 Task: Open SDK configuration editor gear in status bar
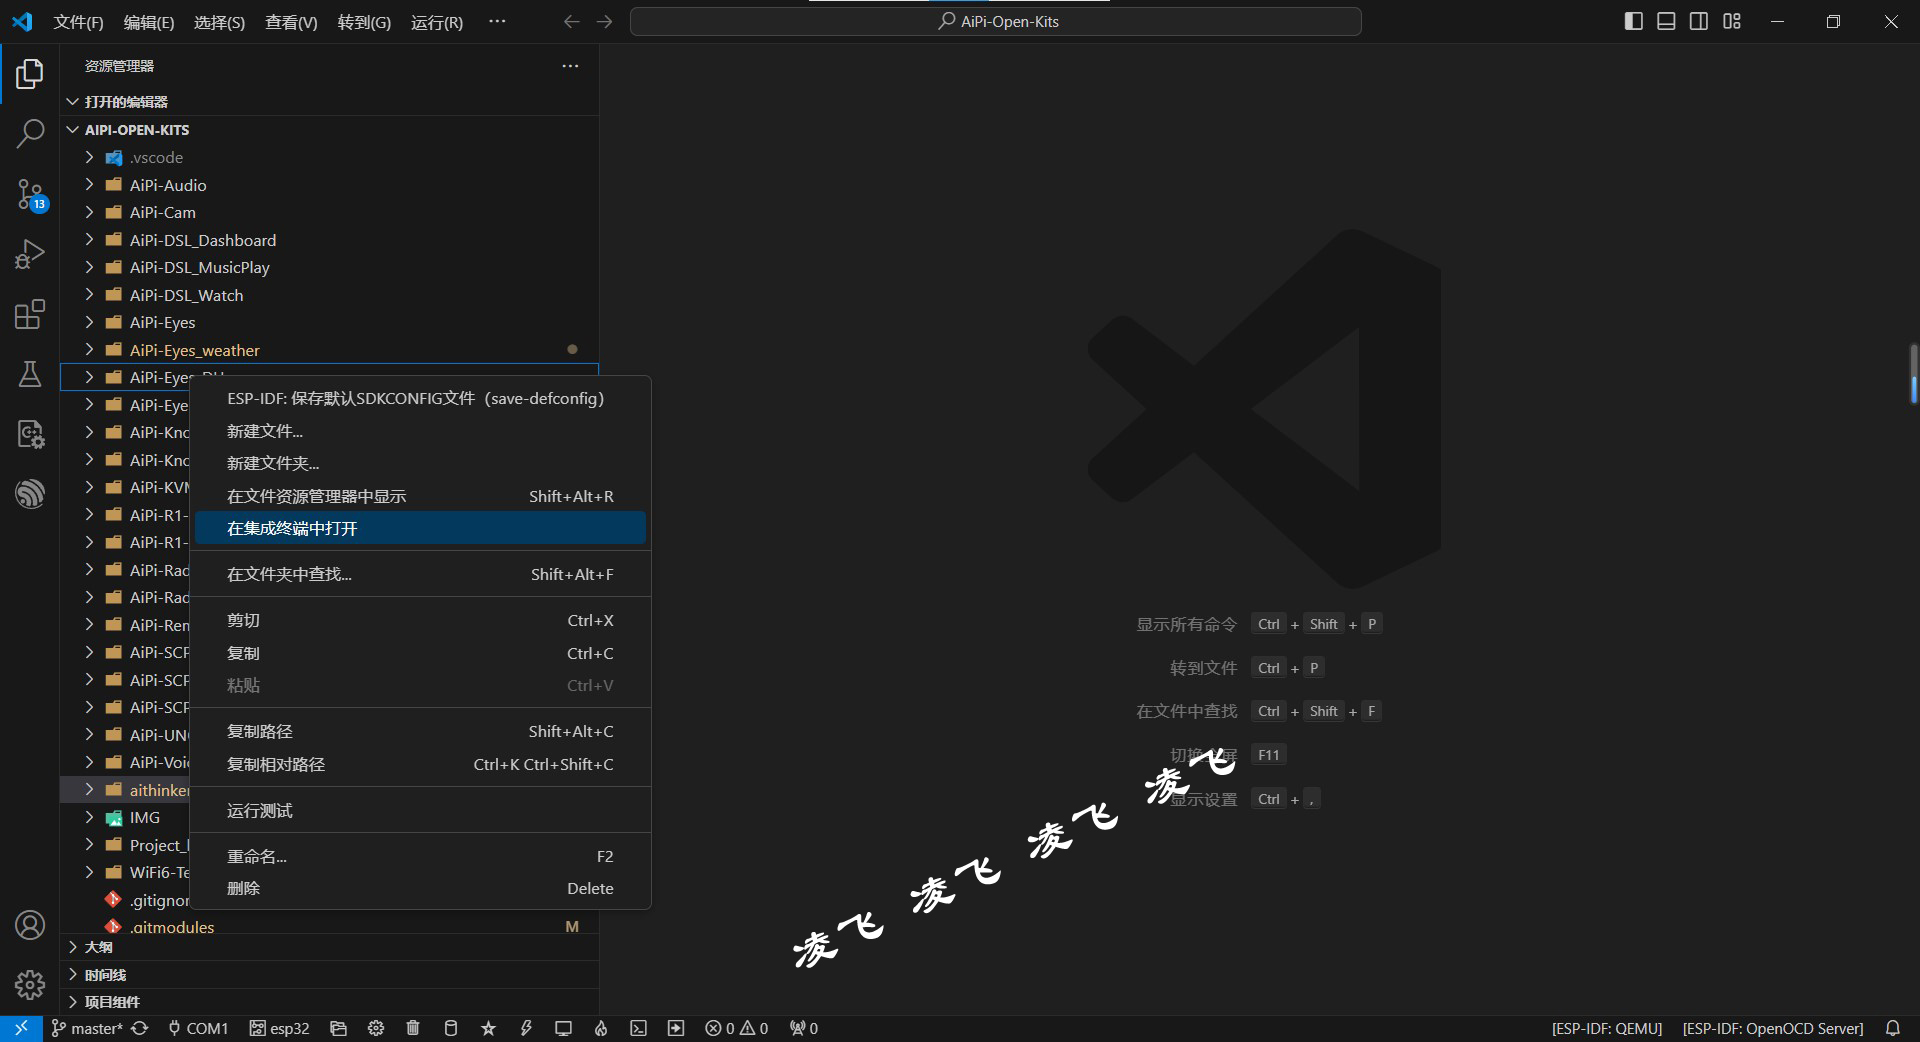376,1028
